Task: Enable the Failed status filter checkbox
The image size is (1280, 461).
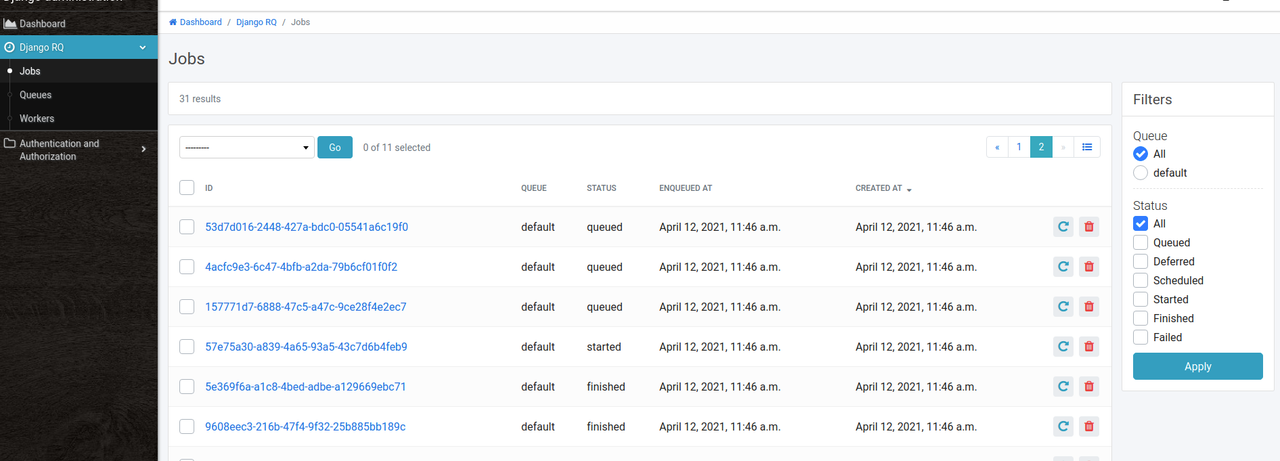Action: click(1140, 337)
